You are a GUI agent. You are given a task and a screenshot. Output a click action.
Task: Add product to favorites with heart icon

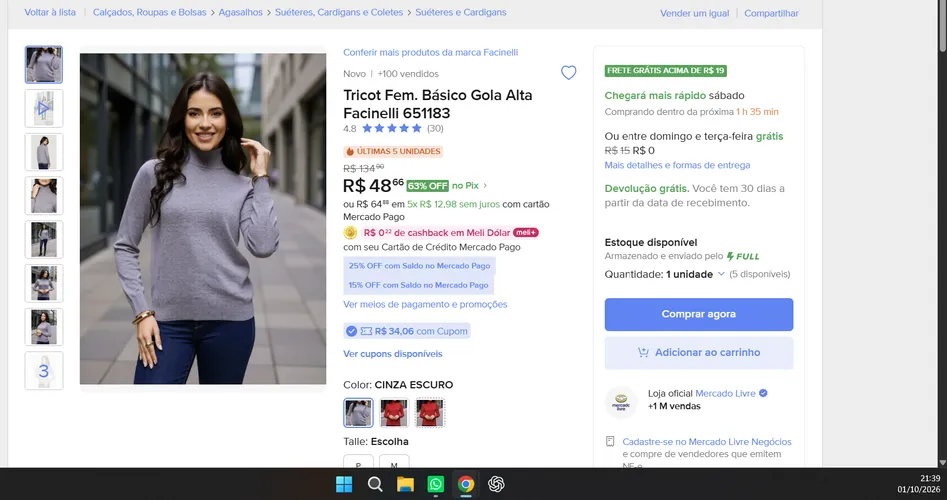pos(568,72)
